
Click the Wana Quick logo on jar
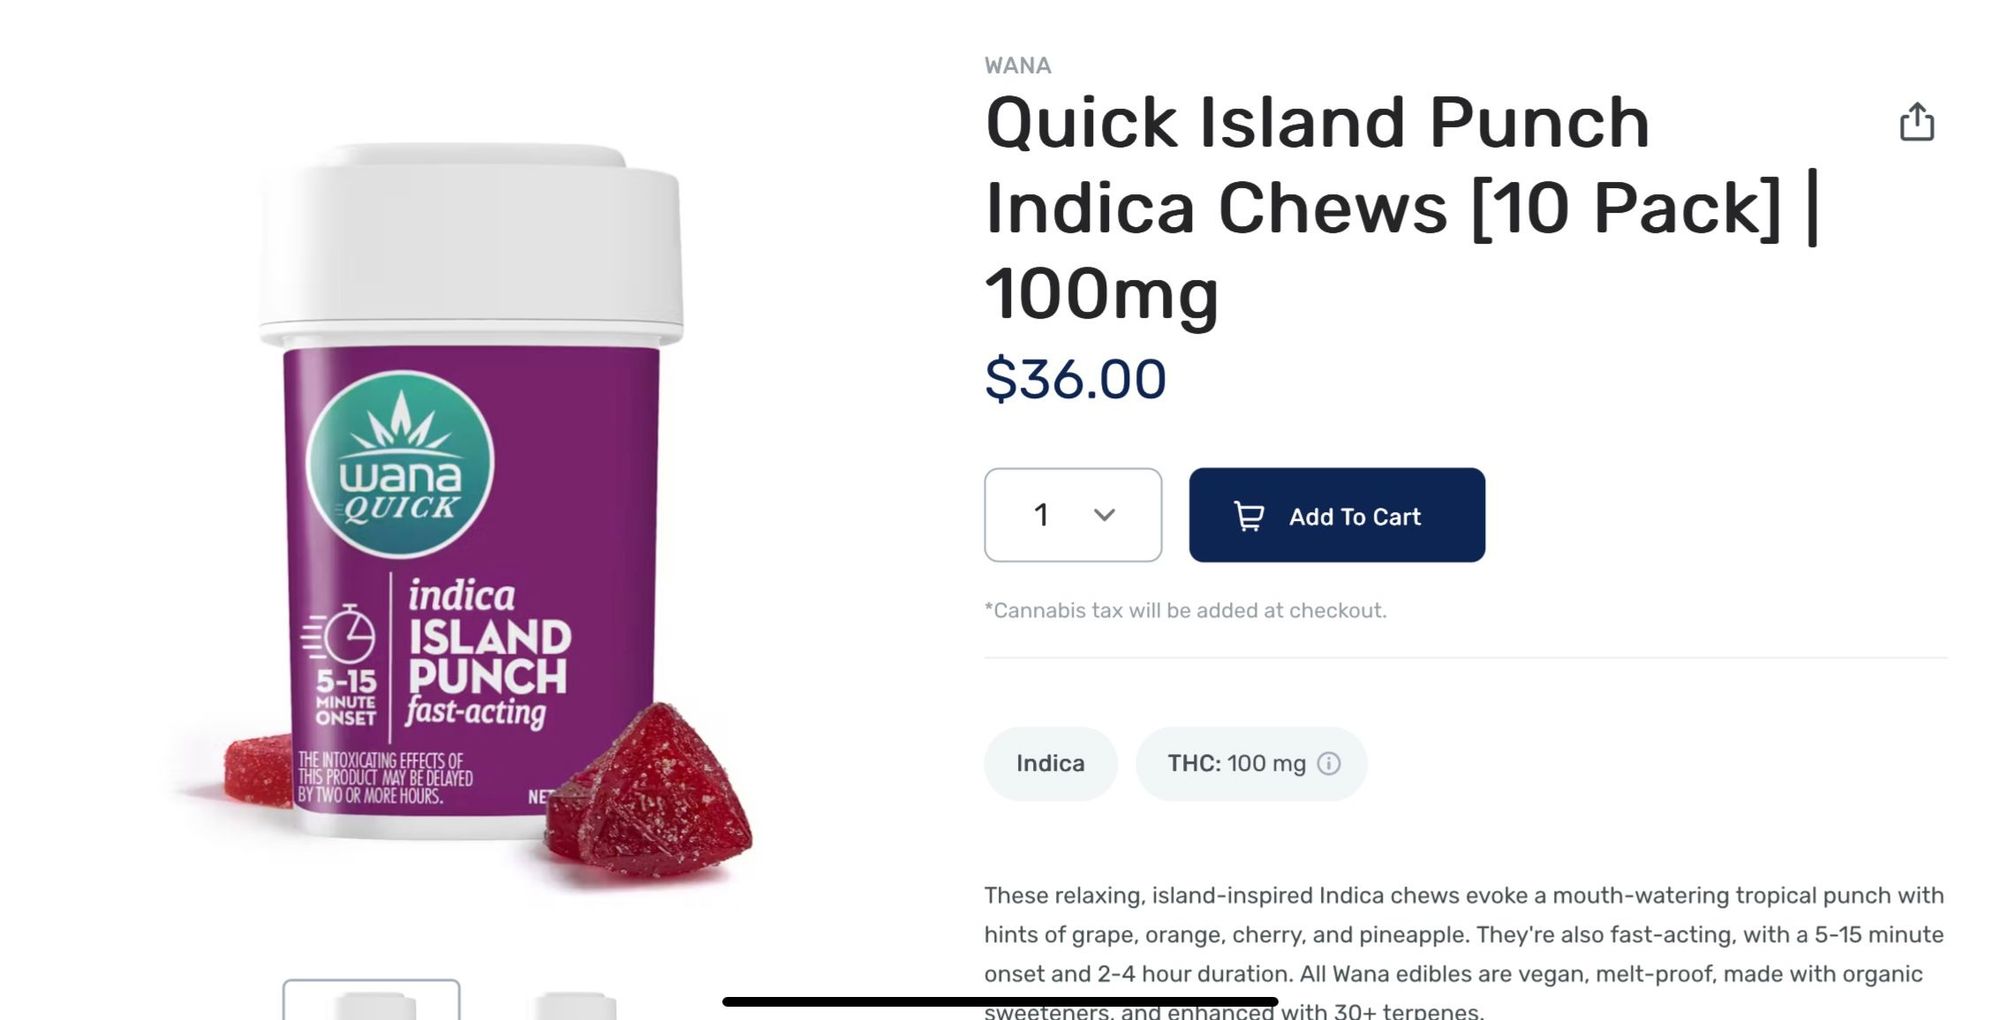[x=400, y=465]
